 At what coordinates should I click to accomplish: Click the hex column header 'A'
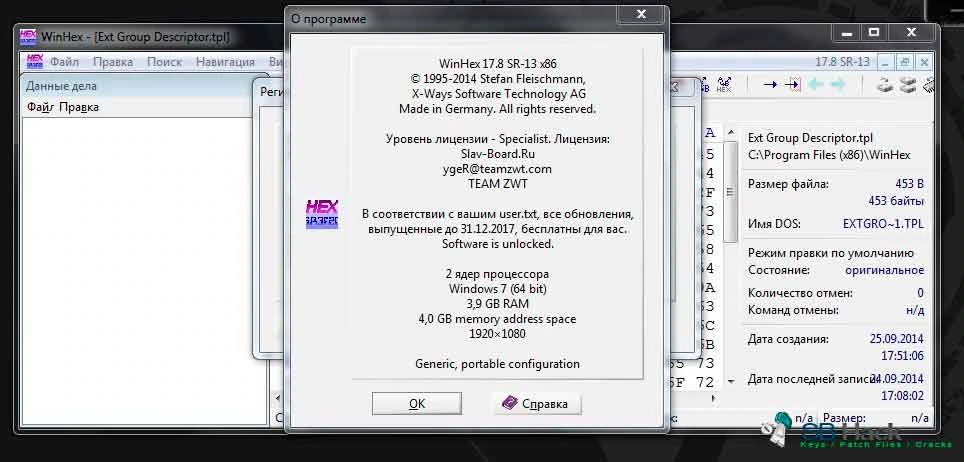[710, 133]
